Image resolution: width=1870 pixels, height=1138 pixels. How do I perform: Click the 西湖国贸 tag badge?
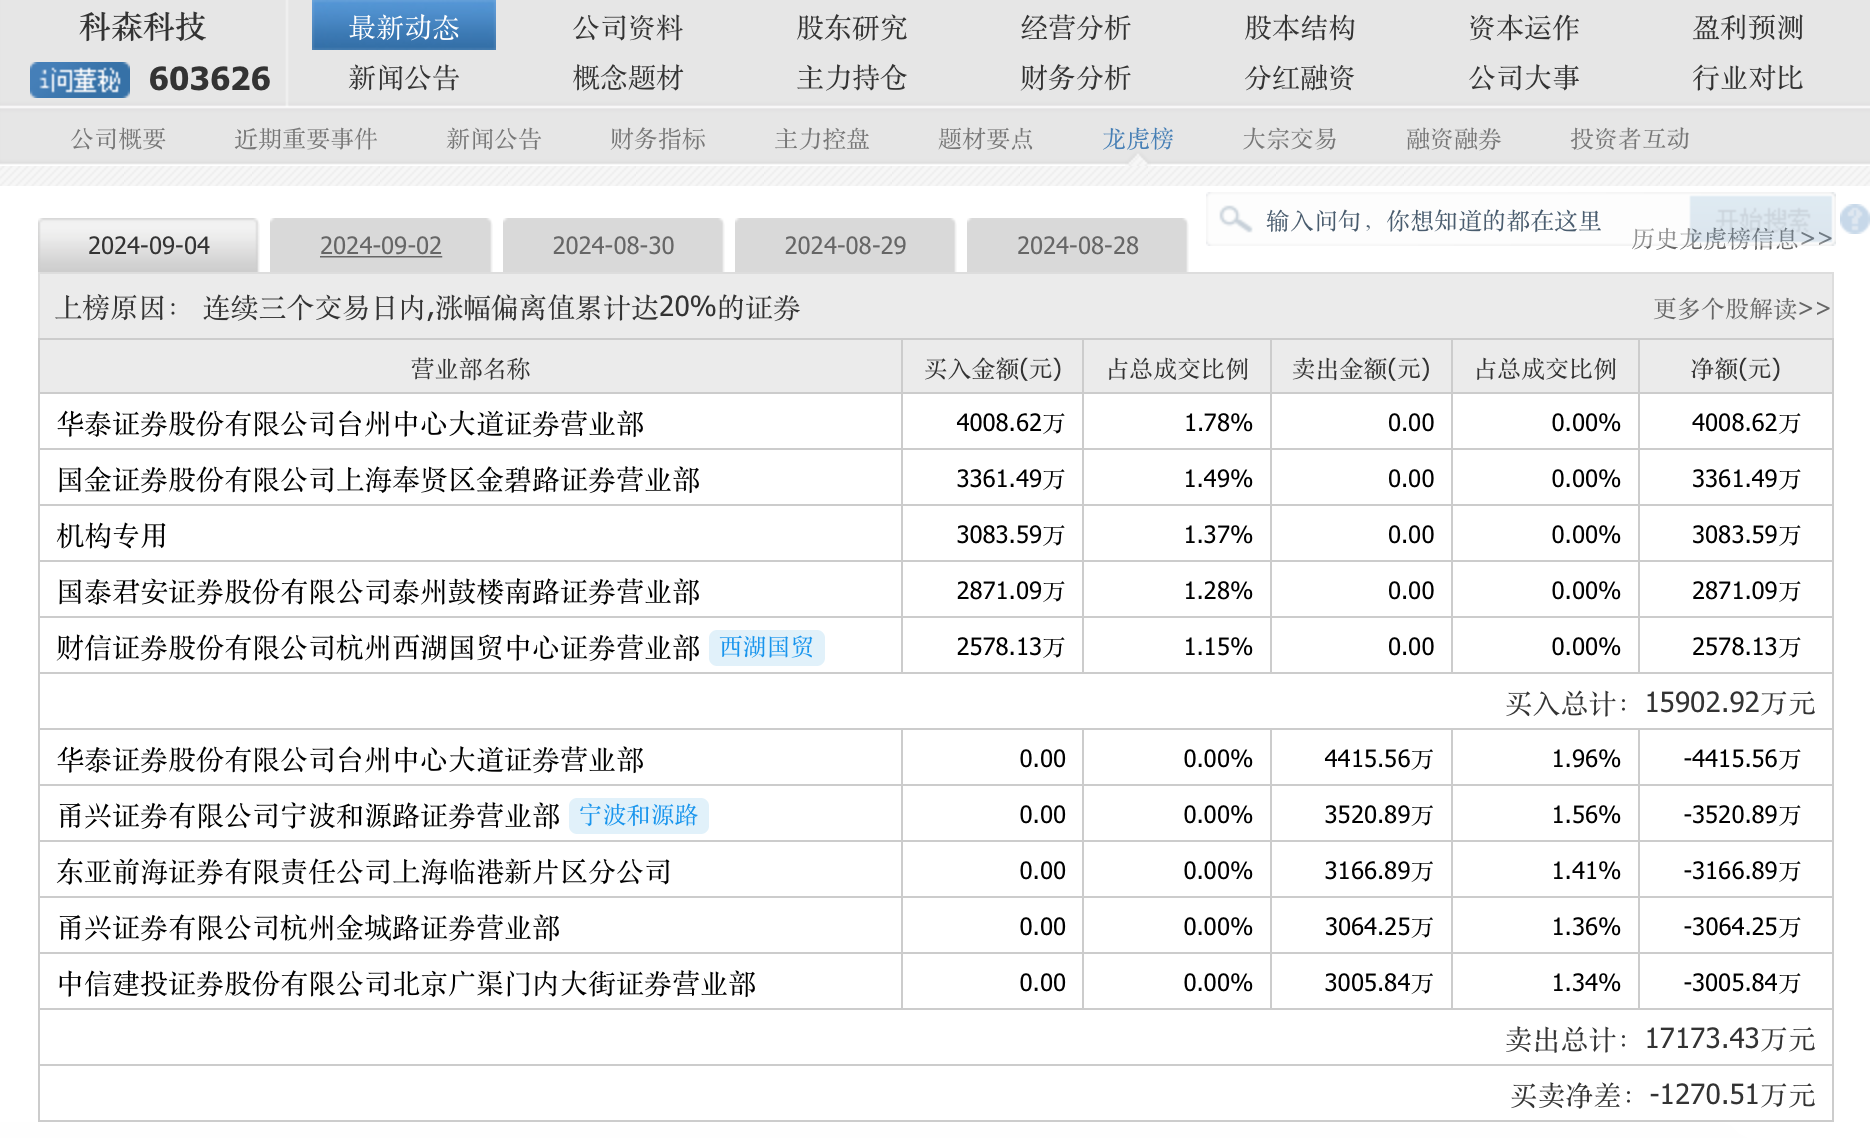tap(767, 648)
